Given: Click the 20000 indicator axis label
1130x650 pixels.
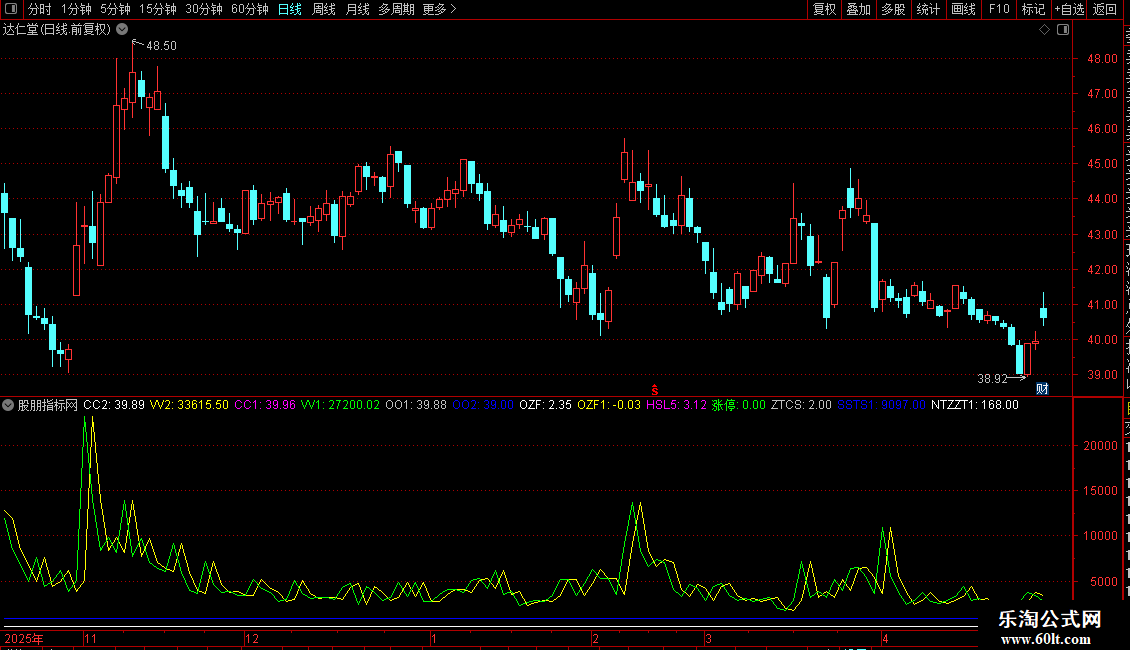Looking at the screenshot, I should click(x=1100, y=446).
